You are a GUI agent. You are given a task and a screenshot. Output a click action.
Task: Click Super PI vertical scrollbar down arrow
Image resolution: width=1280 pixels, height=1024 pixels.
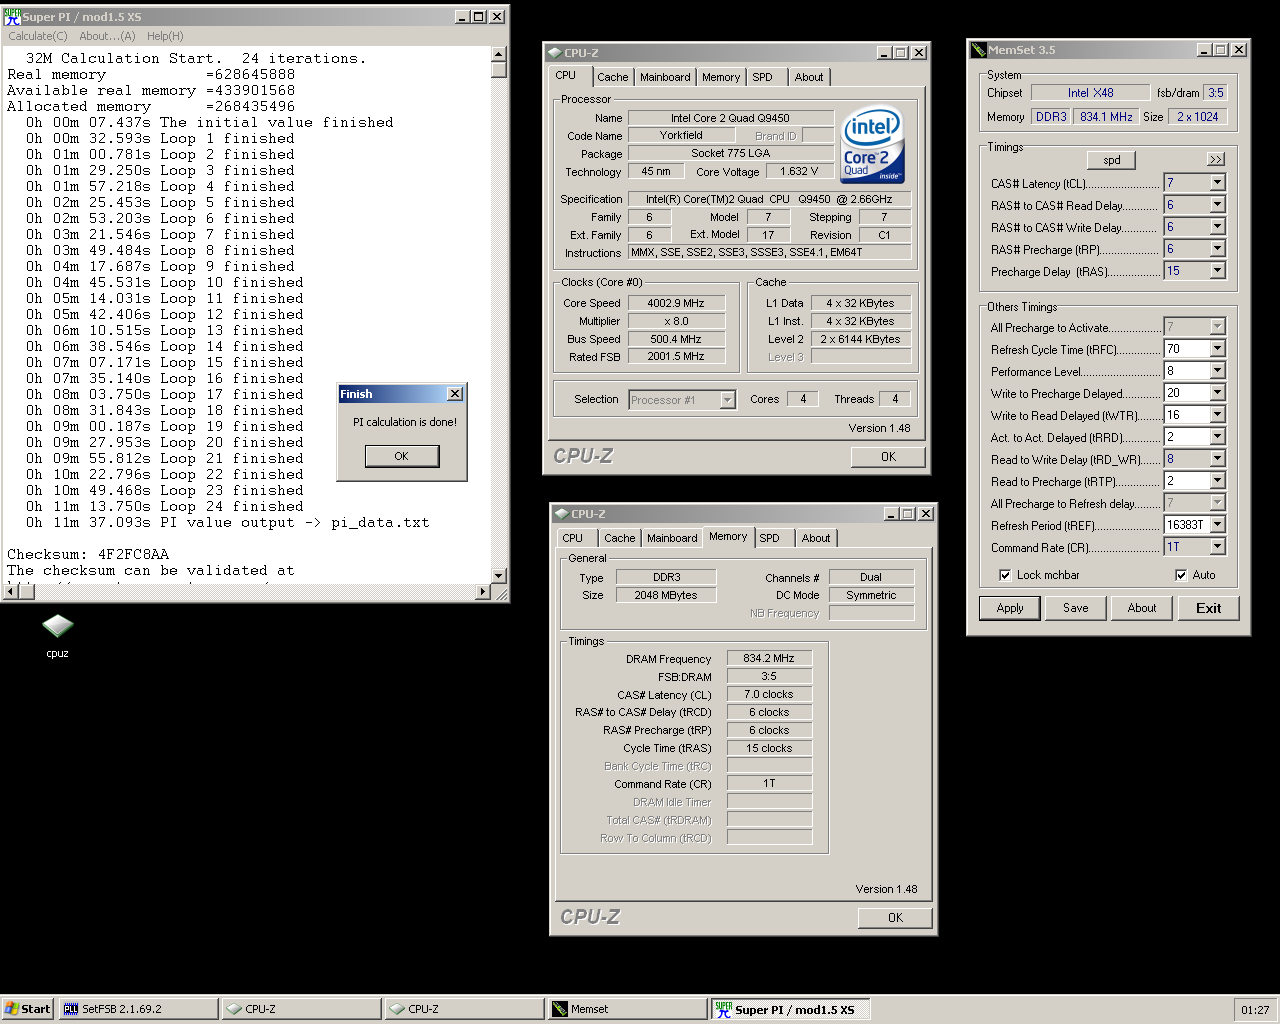pyautogui.click(x=499, y=576)
